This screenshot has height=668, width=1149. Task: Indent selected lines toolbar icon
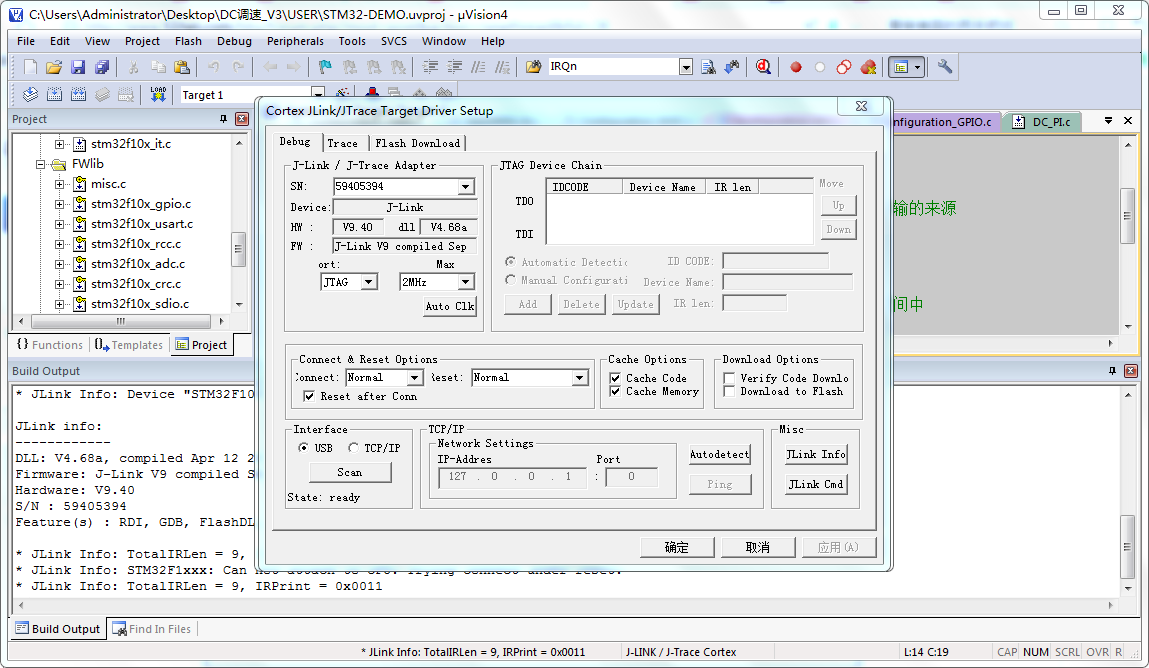(430, 67)
